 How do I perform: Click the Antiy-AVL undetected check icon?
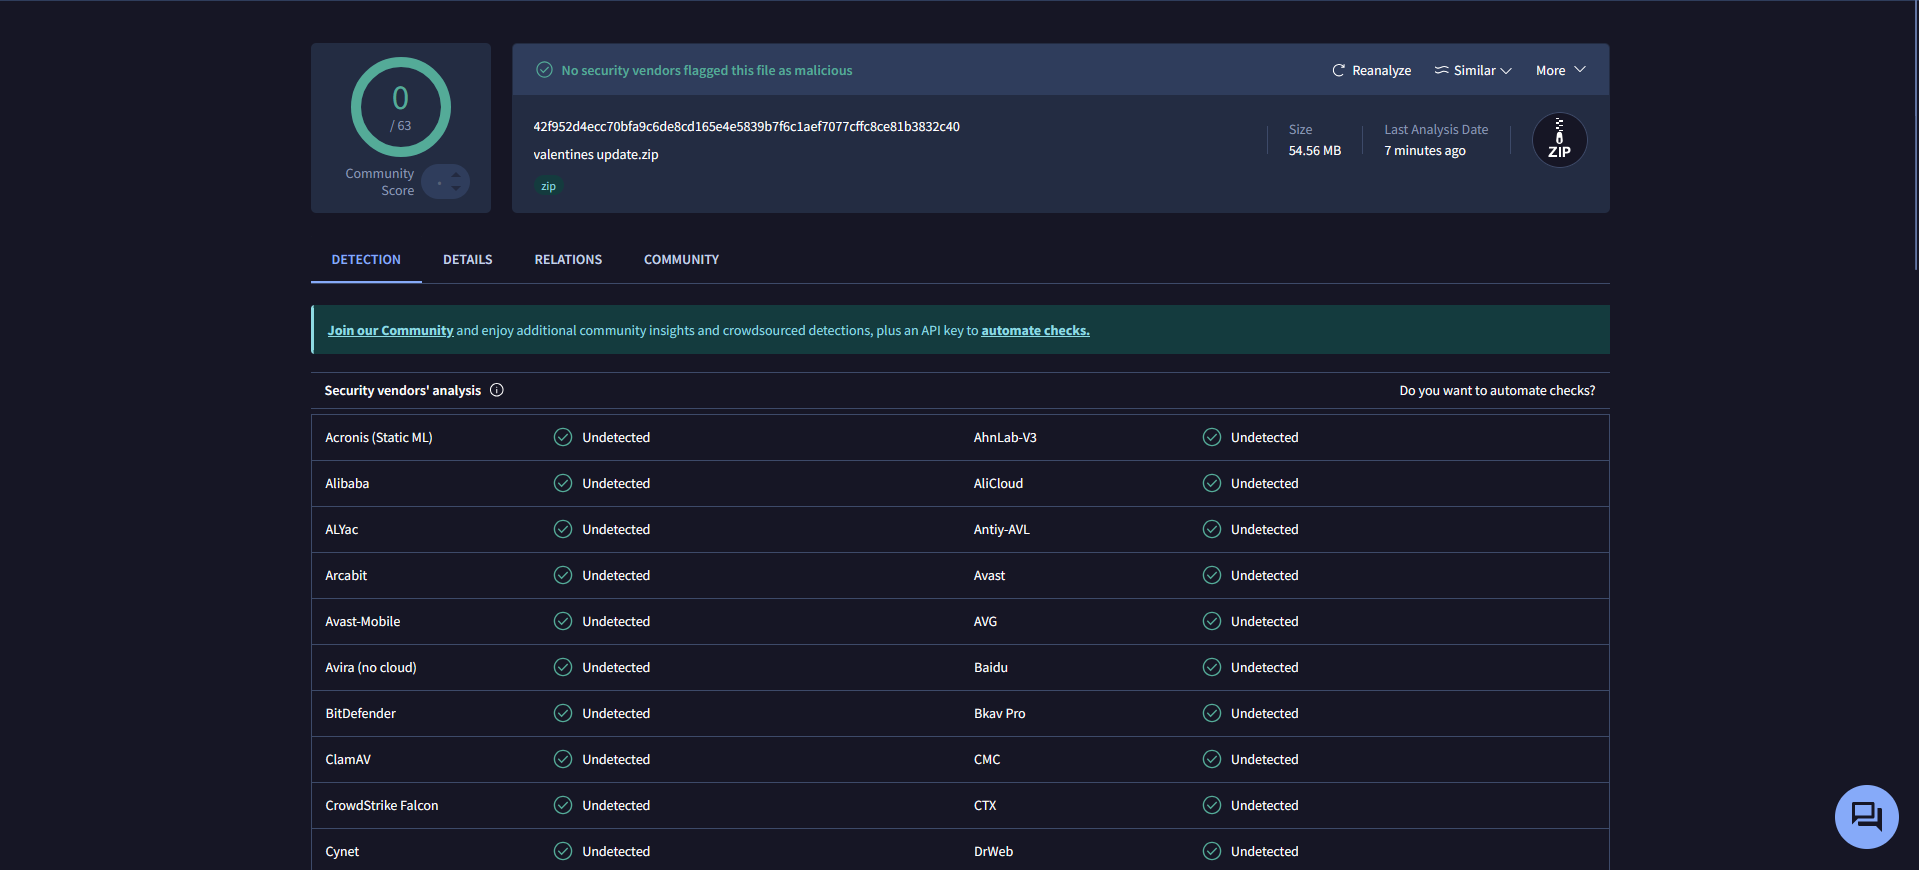coord(1212,529)
